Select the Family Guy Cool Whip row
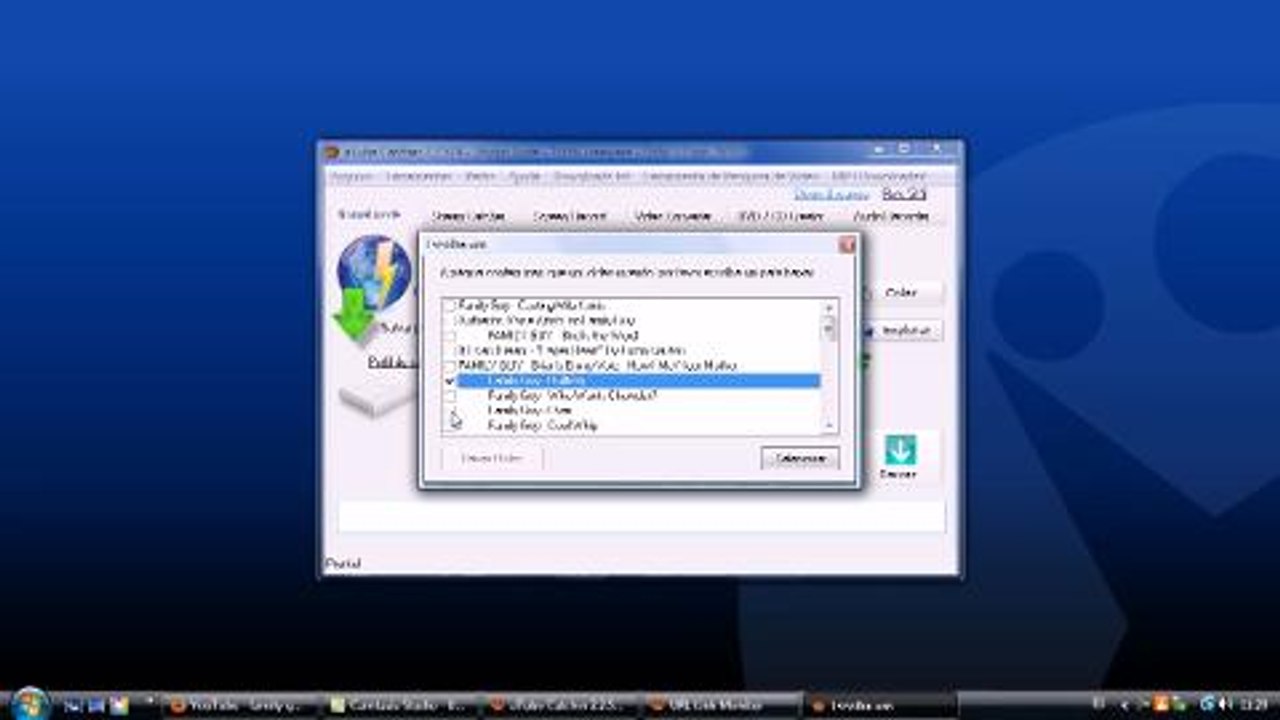 [x=638, y=425]
